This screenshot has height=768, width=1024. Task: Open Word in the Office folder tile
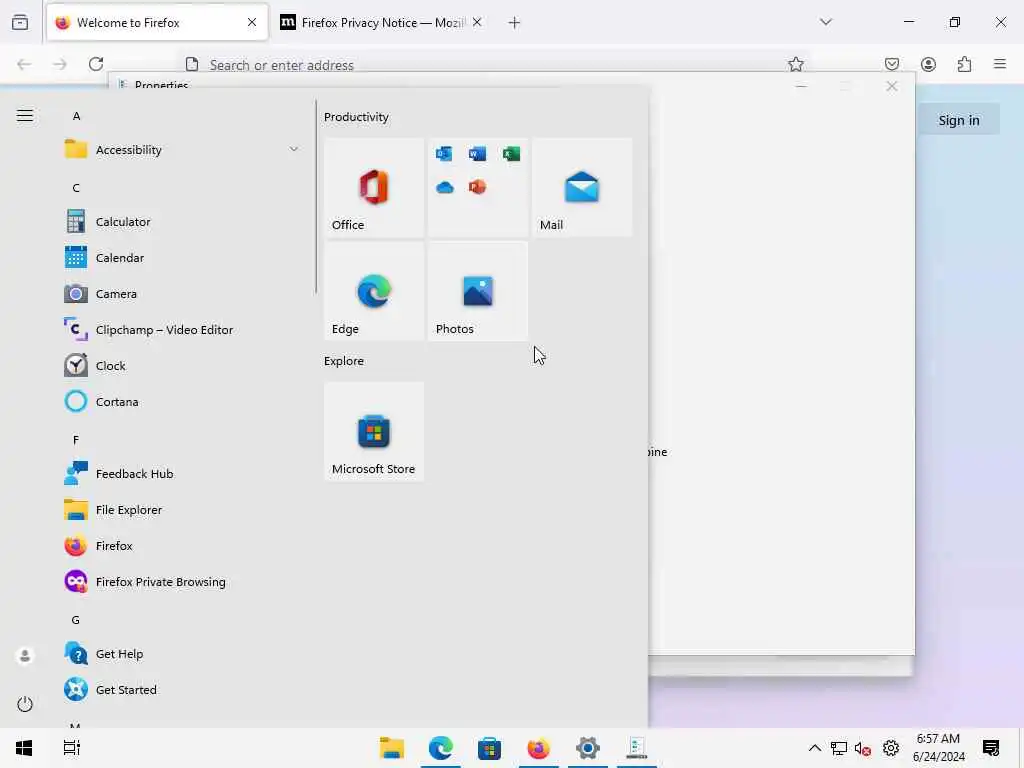(x=477, y=153)
